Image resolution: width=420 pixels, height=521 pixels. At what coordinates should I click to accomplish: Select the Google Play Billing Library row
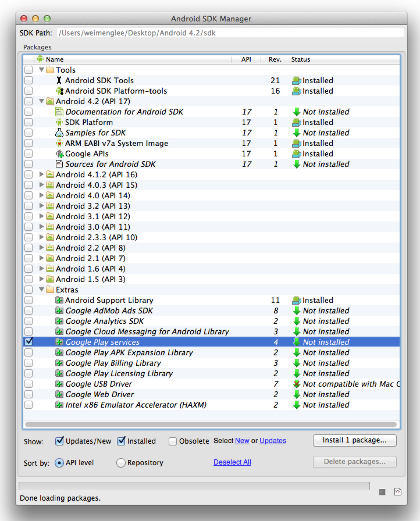pos(212,363)
